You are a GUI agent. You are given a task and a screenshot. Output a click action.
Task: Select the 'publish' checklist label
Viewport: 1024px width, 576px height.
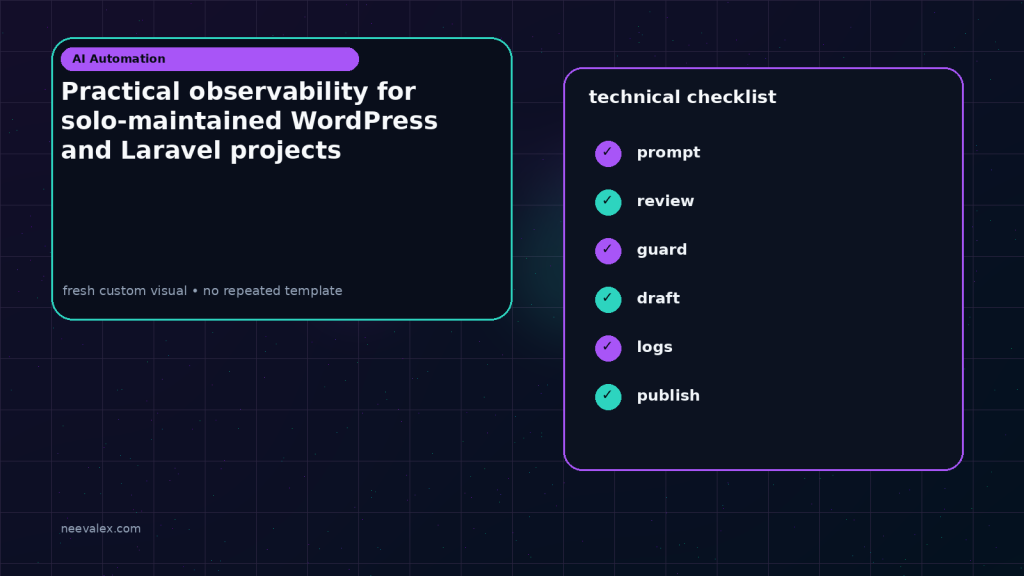668,396
